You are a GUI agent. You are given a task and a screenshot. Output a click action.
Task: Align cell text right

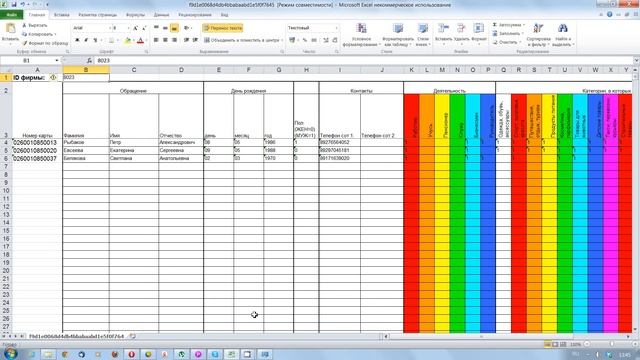(x=174, y=40)
